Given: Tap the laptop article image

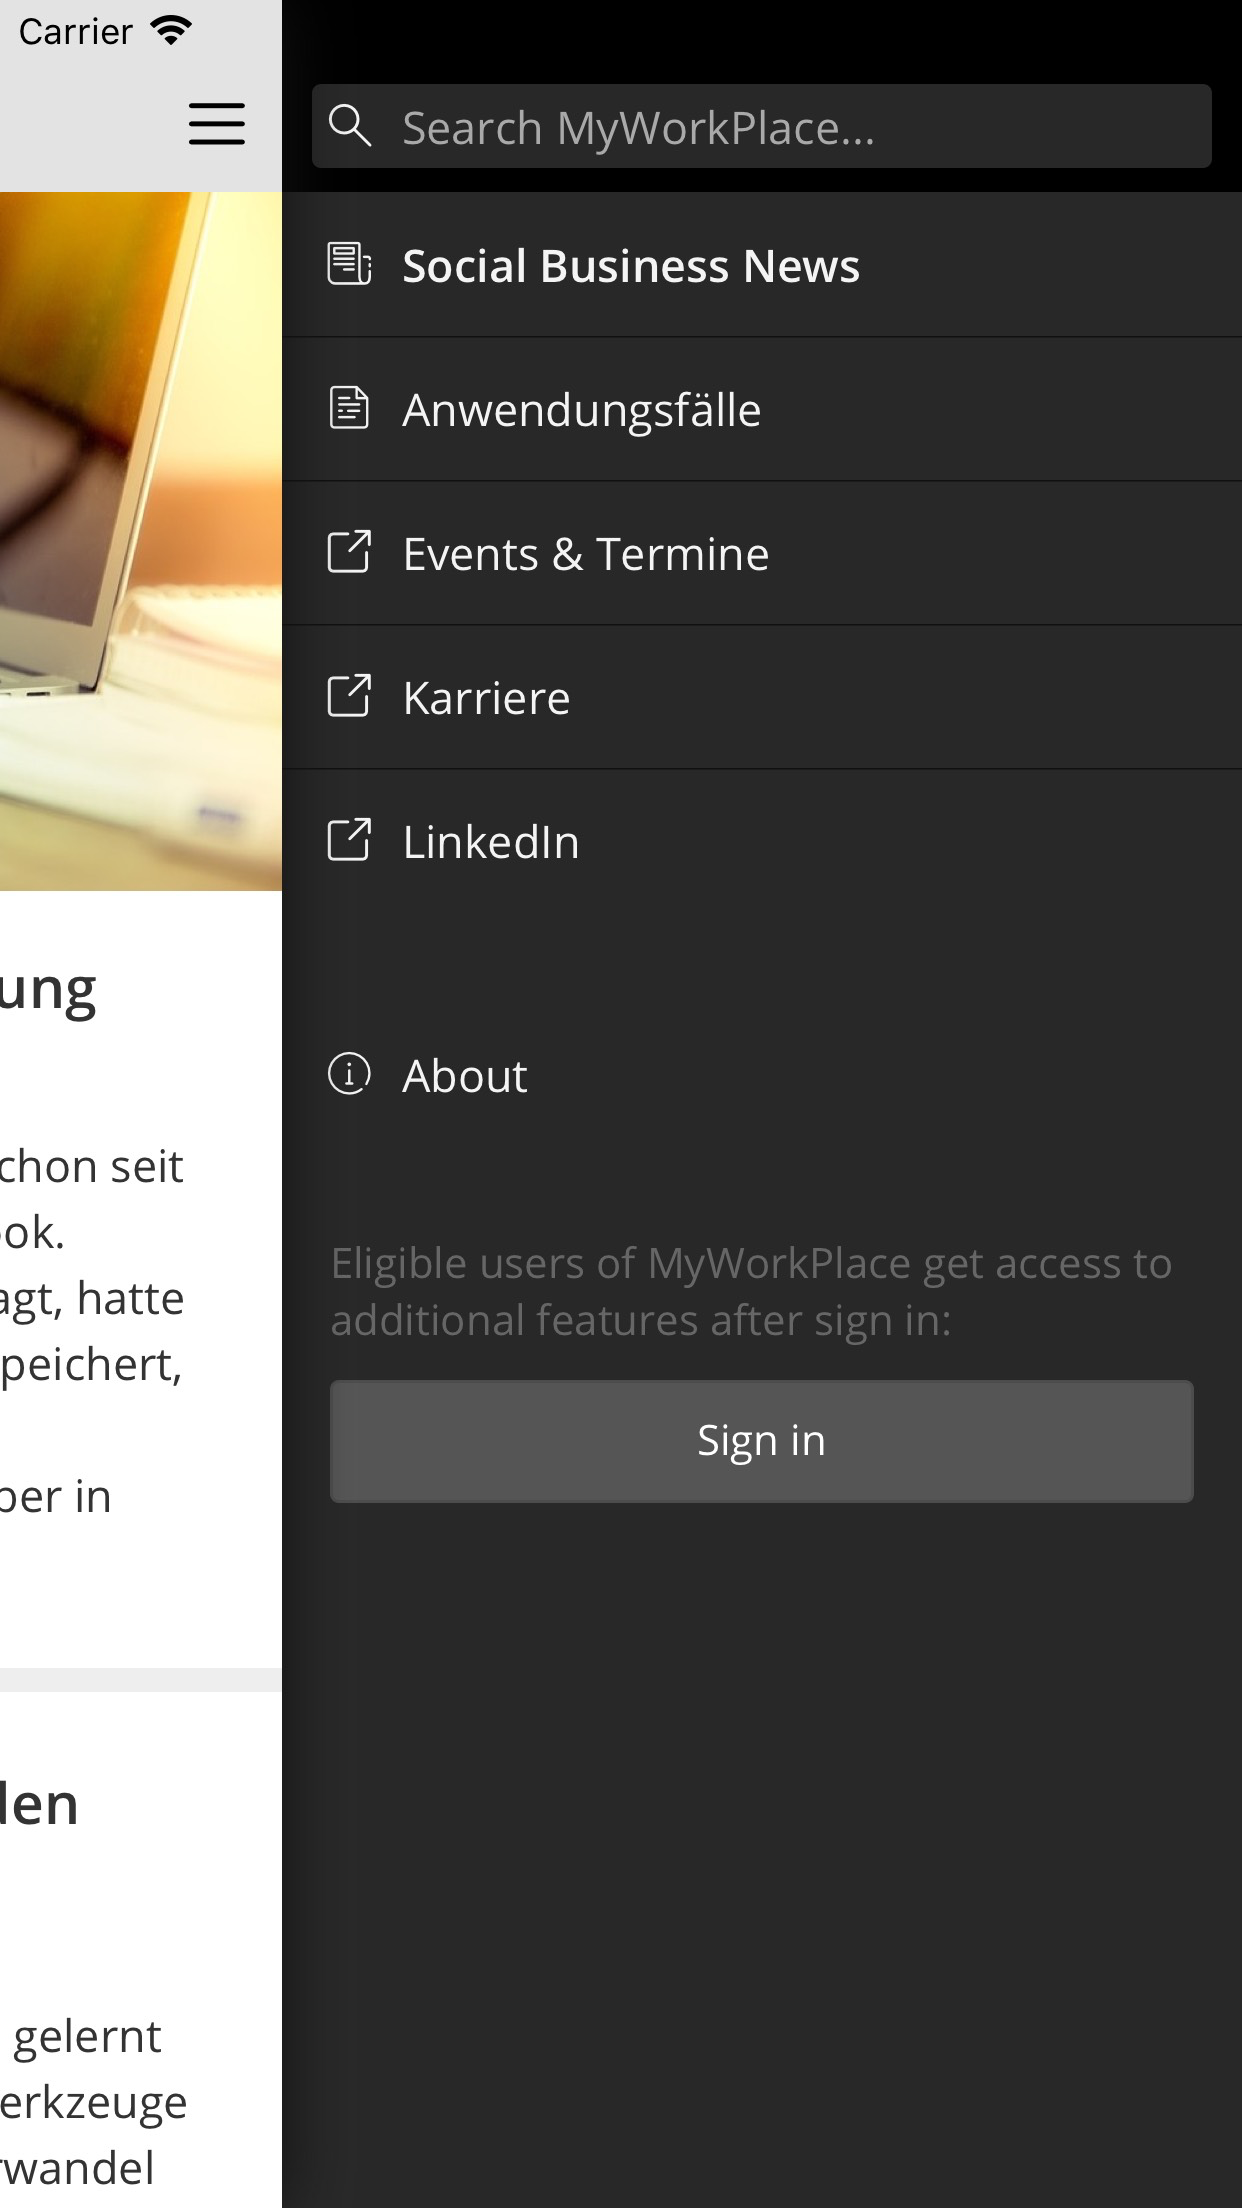Looking at the screenshot, I should coord(140,540).
